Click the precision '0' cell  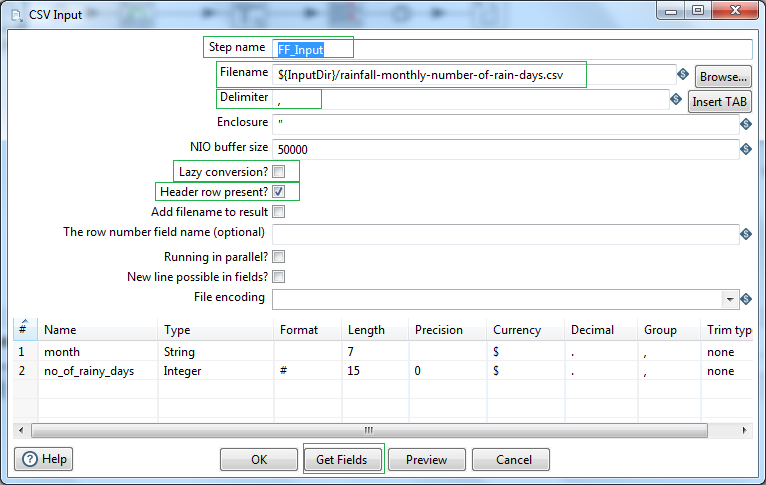coord(447,371)
